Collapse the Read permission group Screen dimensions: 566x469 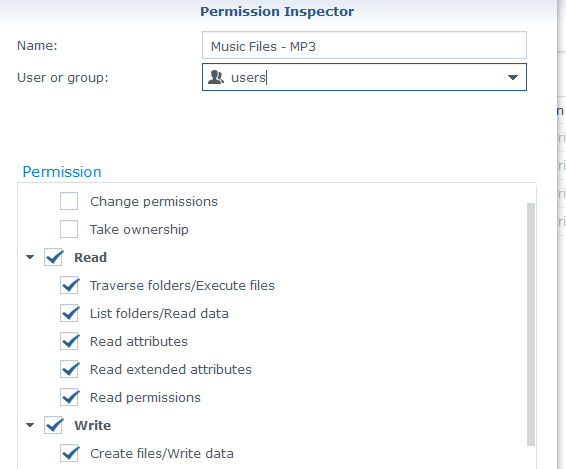click(x=30, y=257)
